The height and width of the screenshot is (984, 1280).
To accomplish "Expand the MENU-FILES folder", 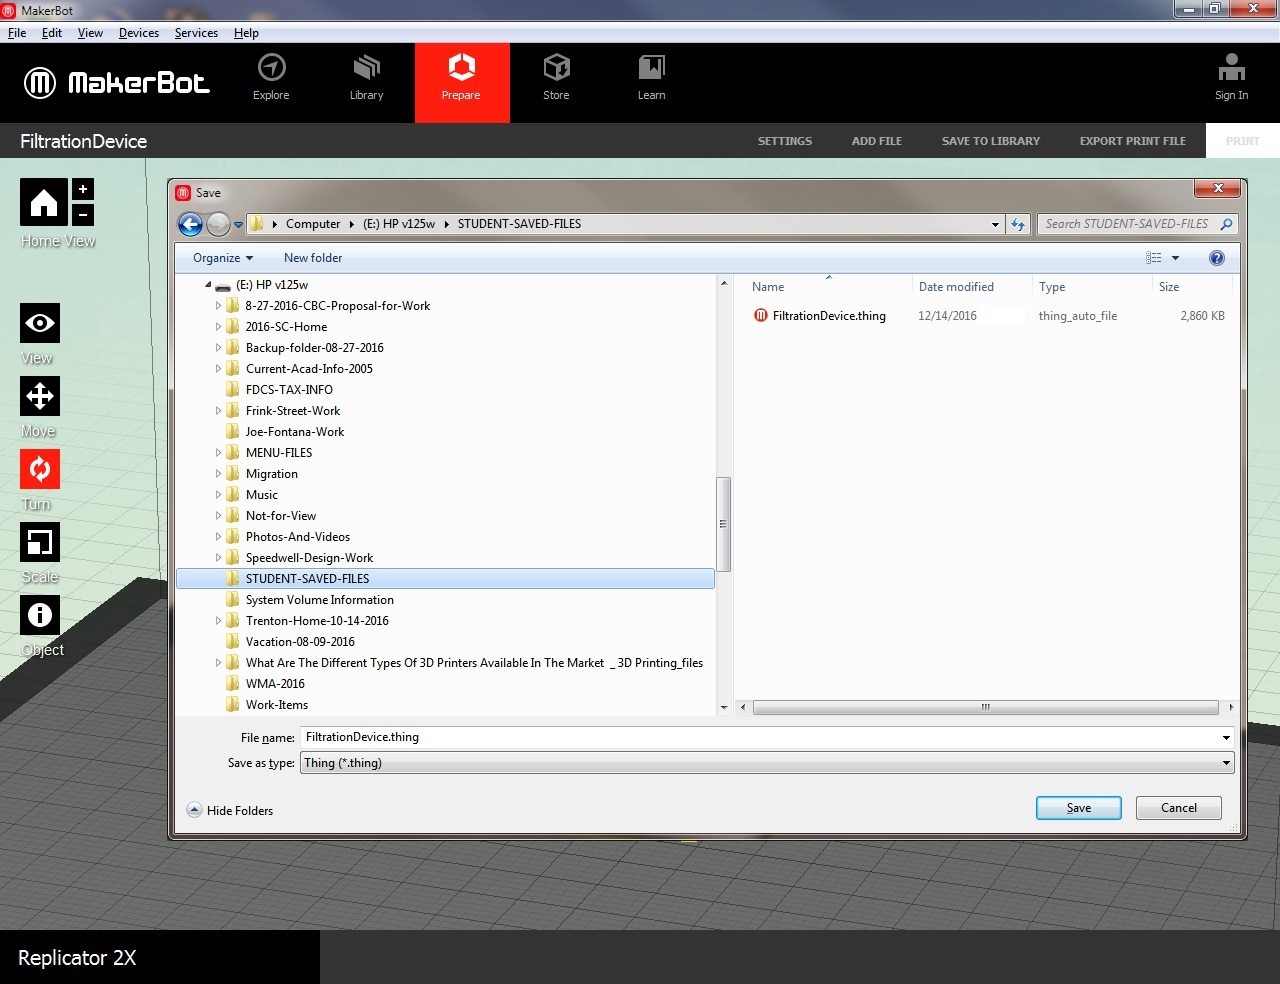I will 218,453.
